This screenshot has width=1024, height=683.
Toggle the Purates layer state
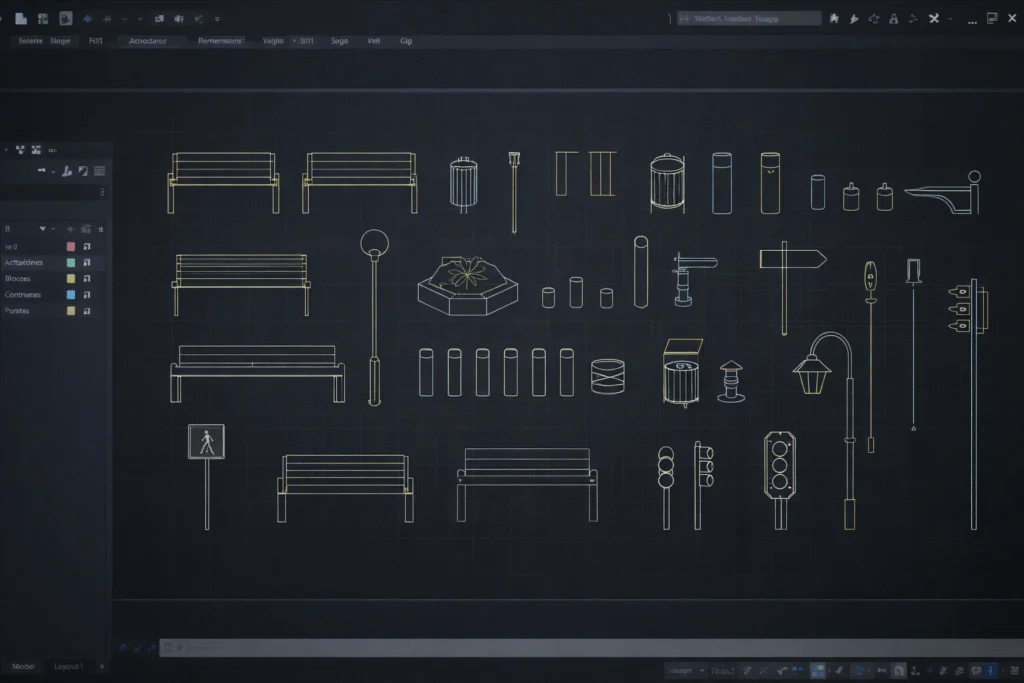point(86,311)
